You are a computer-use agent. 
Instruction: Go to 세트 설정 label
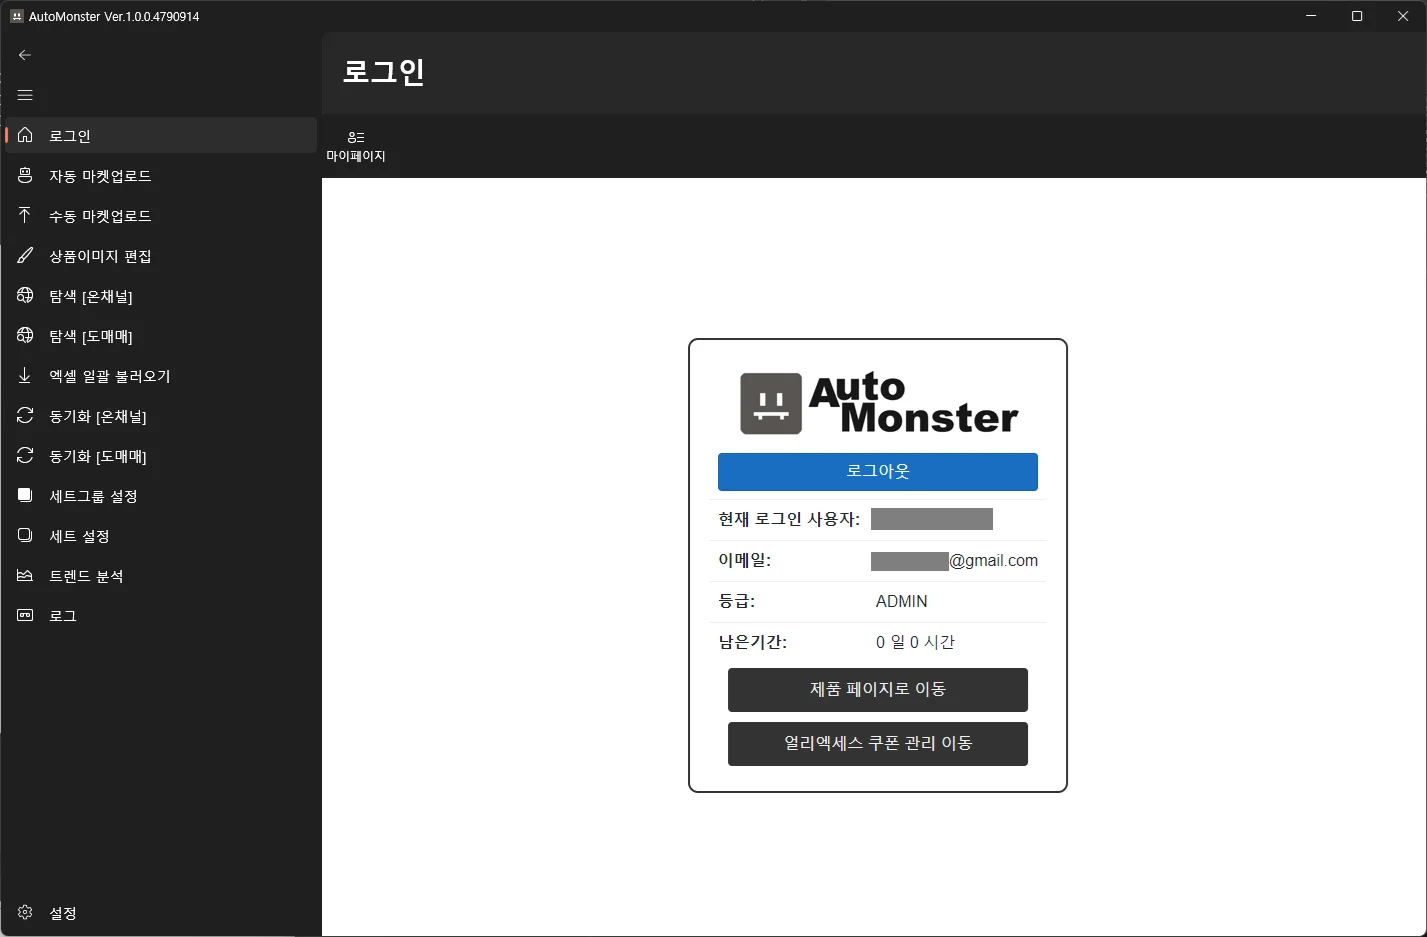pos(79,536)
